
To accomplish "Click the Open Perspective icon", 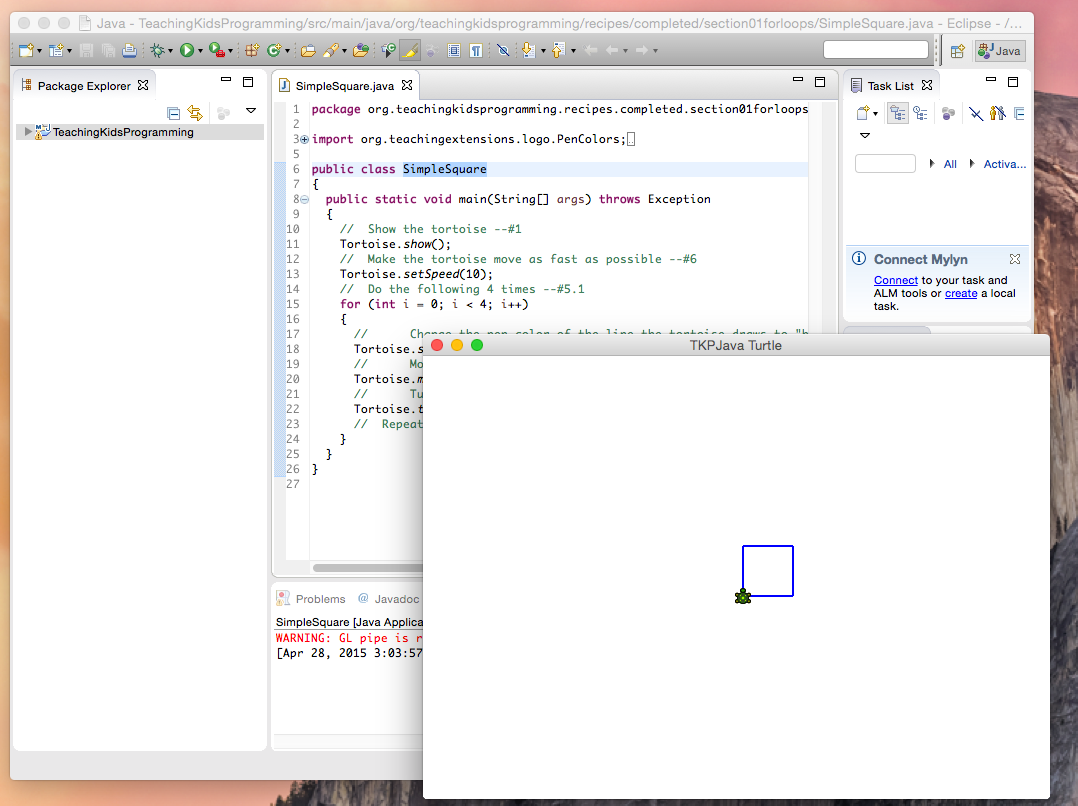I will click(x=957, y=51).
